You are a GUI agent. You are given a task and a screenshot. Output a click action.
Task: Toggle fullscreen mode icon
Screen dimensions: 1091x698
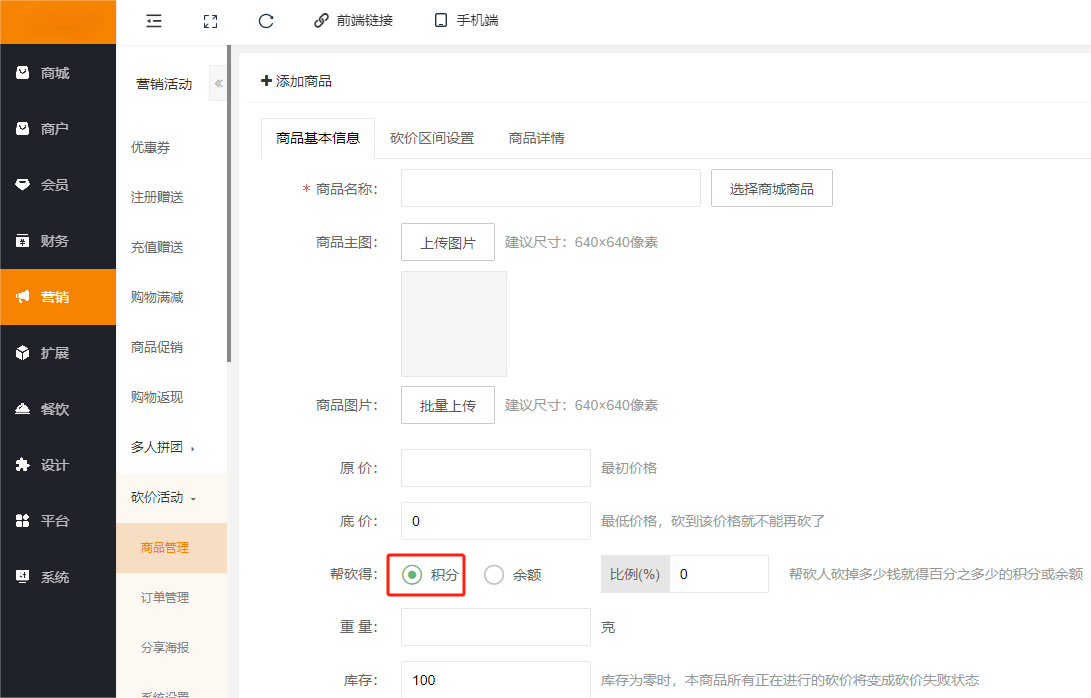point(210,21)
